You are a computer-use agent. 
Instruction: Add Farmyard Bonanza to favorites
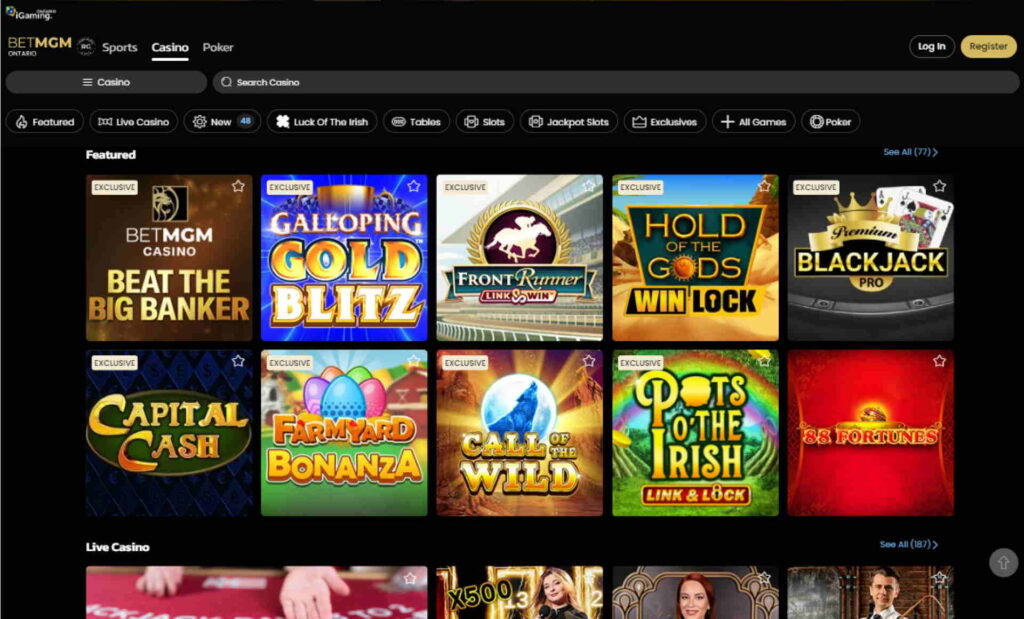[x=413, y=361]
